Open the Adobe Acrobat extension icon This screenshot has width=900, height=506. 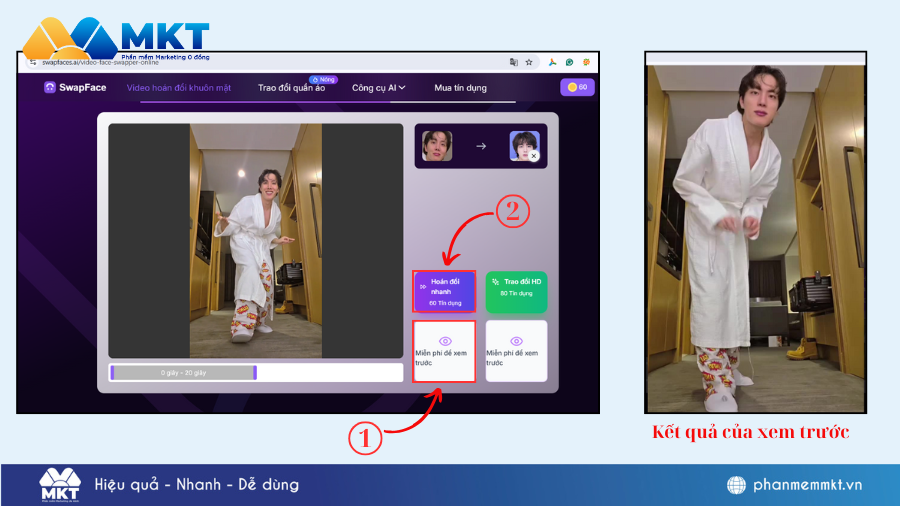(x=552, y=62)
